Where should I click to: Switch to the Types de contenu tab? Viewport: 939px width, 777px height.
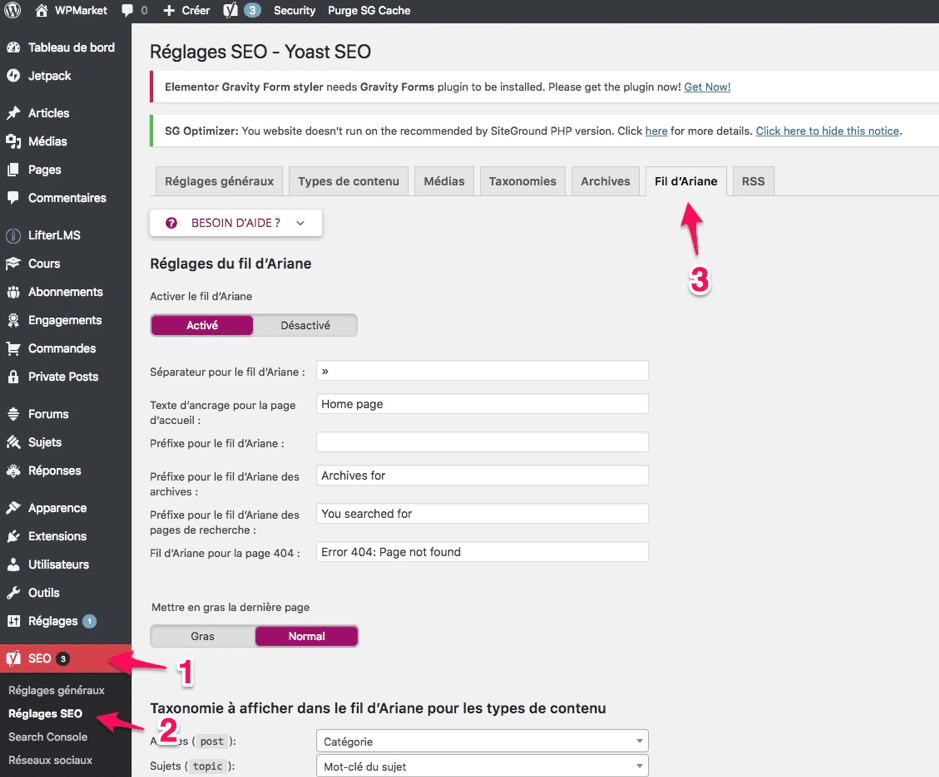(349, 181)
